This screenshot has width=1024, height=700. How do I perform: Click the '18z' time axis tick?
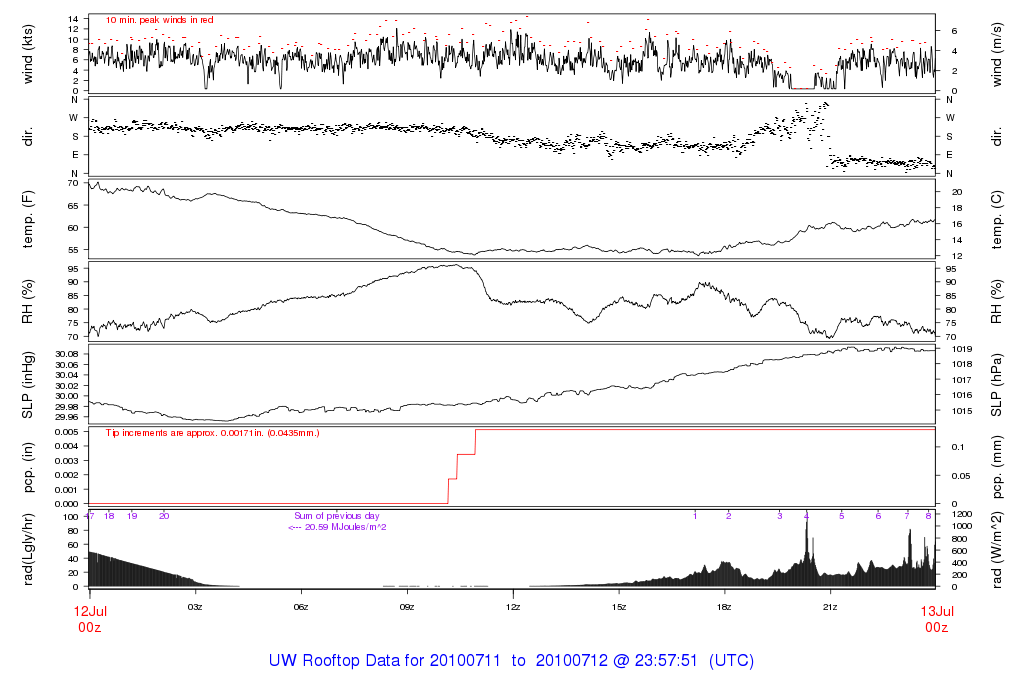[724, 607]
